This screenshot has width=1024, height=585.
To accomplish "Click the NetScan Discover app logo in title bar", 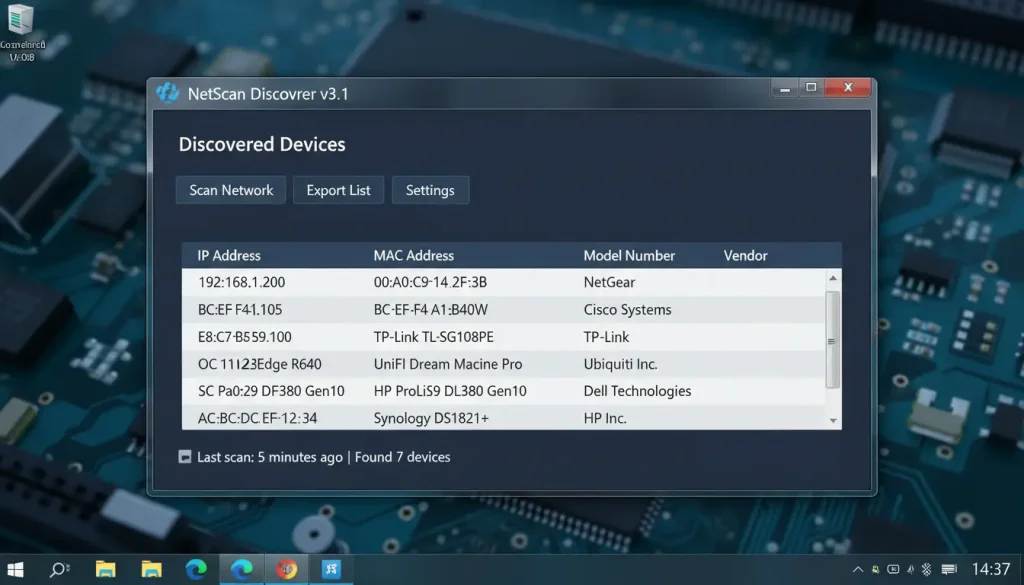I will tap(167, 93).
